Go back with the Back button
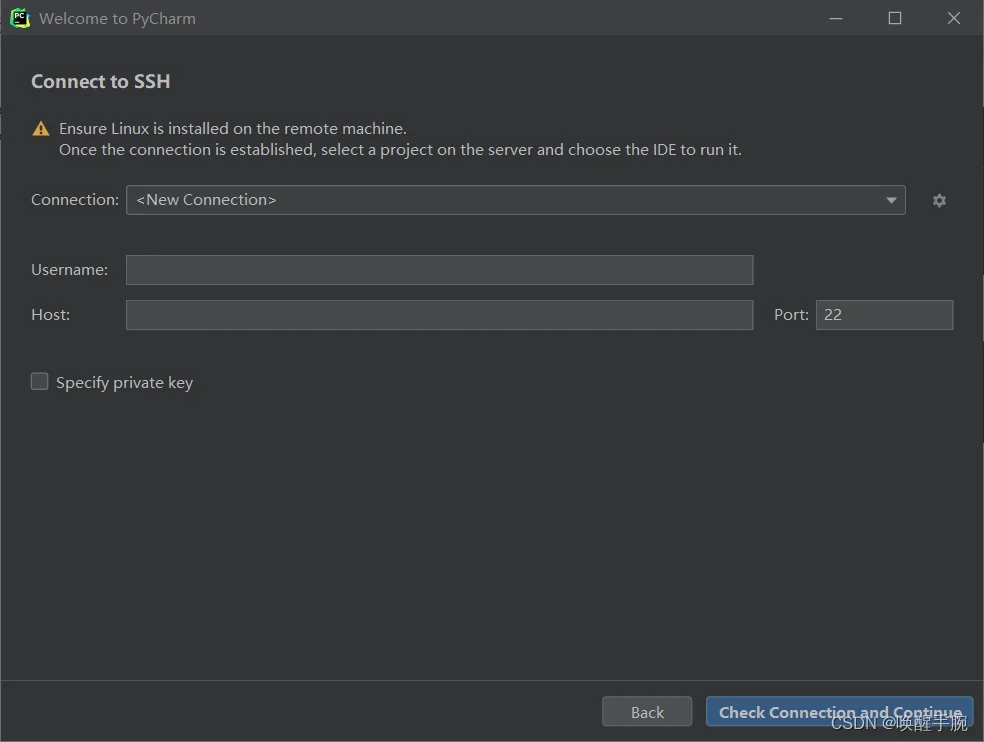984x742 pixels. pos(647,712)
